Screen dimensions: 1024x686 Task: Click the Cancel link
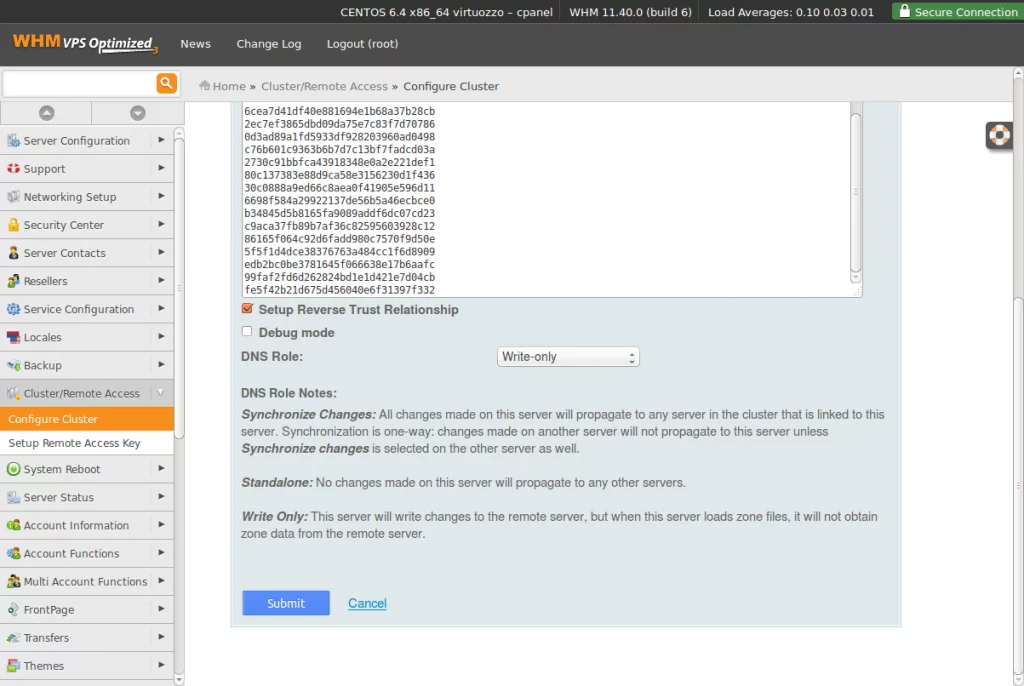367,603
